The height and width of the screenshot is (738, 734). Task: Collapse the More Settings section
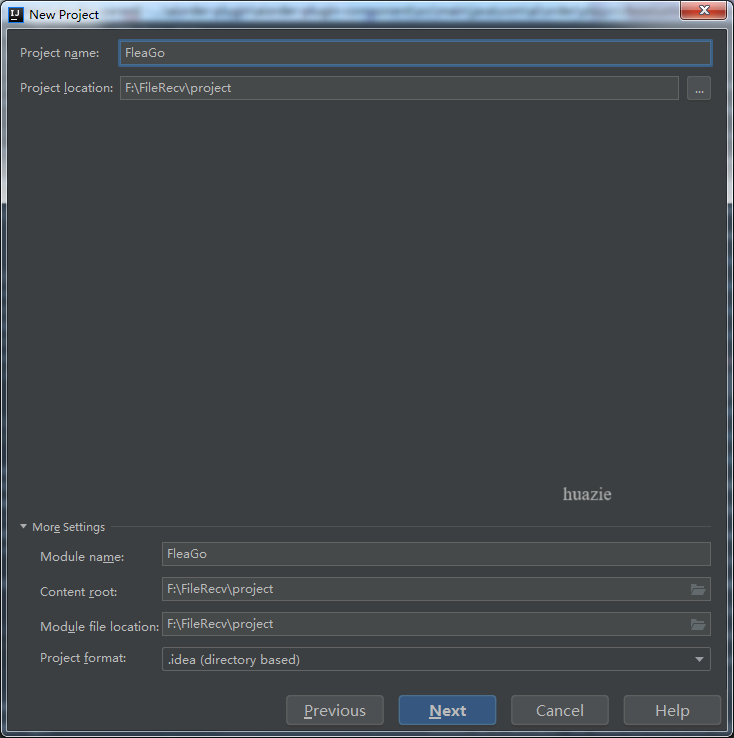tap(24, 527)
